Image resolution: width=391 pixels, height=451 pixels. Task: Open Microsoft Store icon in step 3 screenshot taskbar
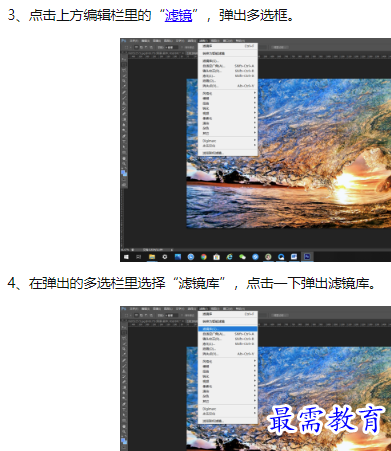[x=217, y=257]
